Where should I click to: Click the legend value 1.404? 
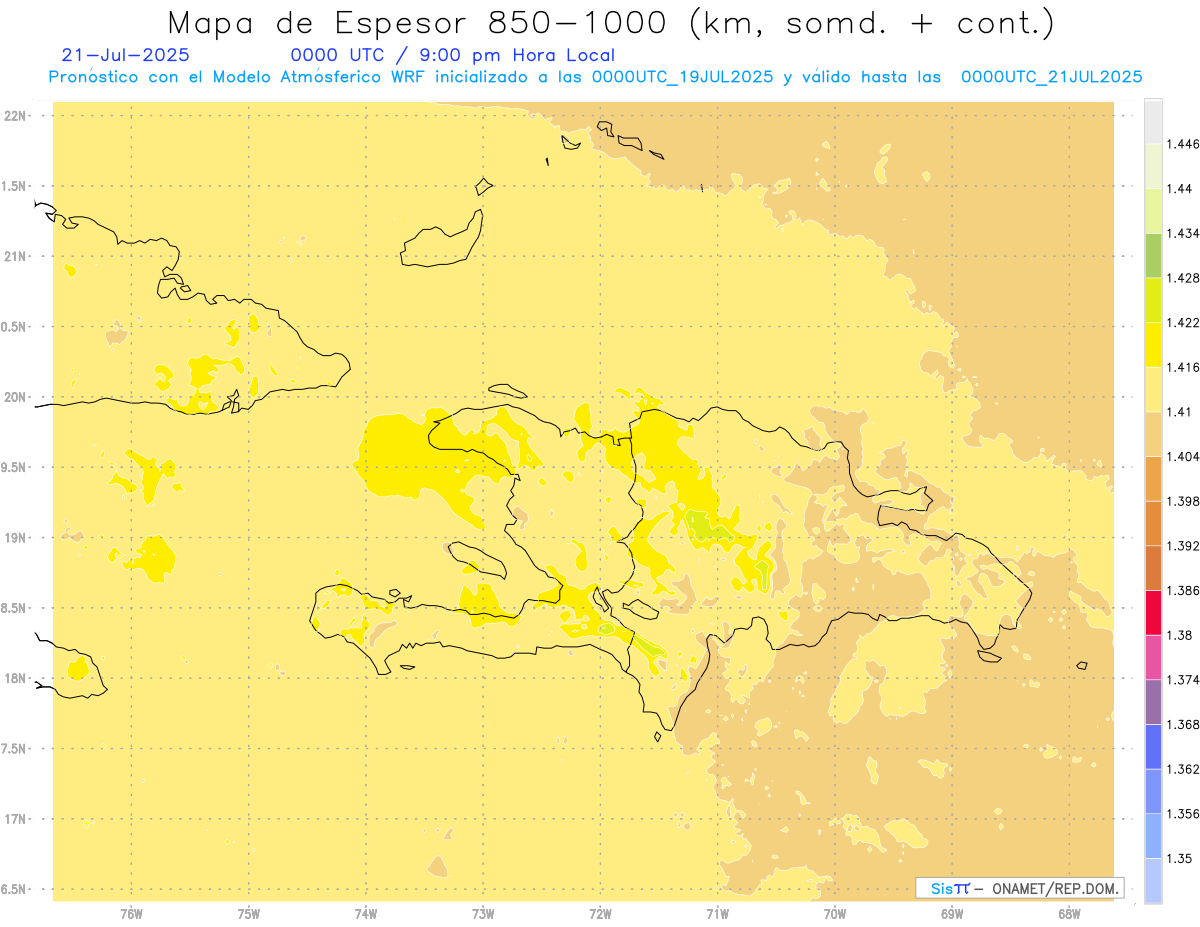tap(1184, 456)
